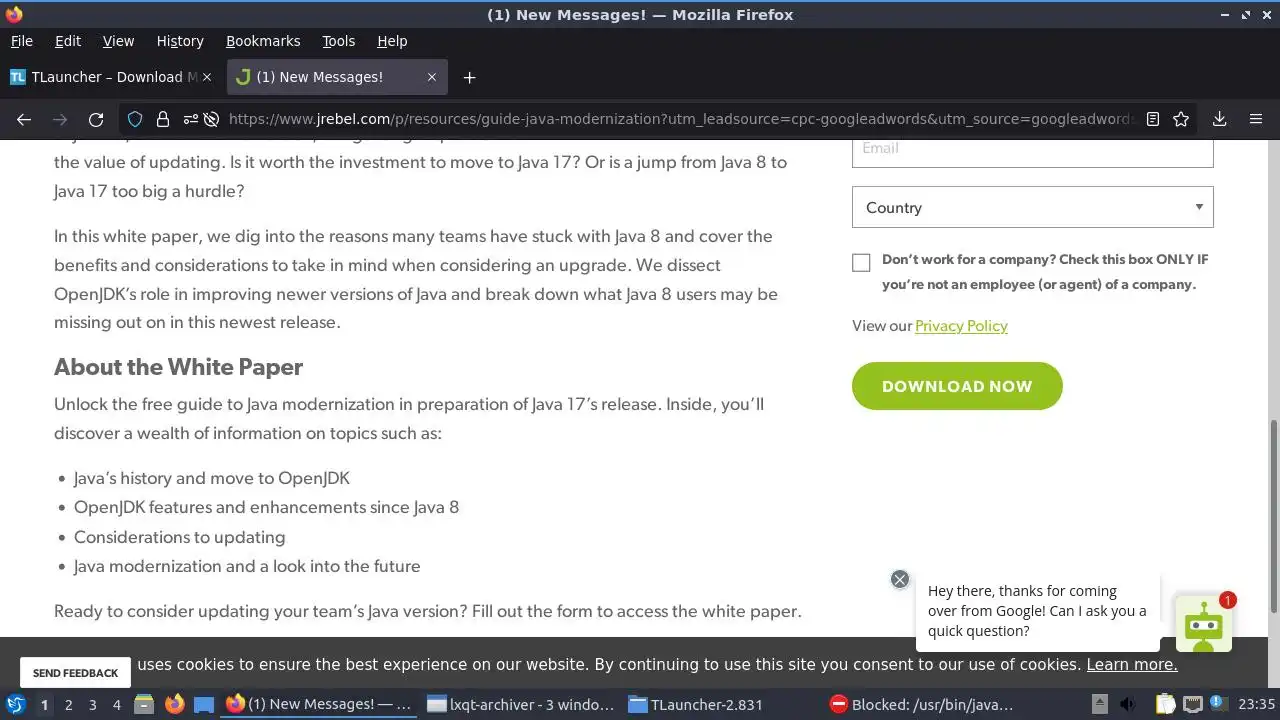Click 'Java modernization and a look into the future' bullet
Image resolution: width=1280 pixels, height=720 pixels.
point(247,566)
